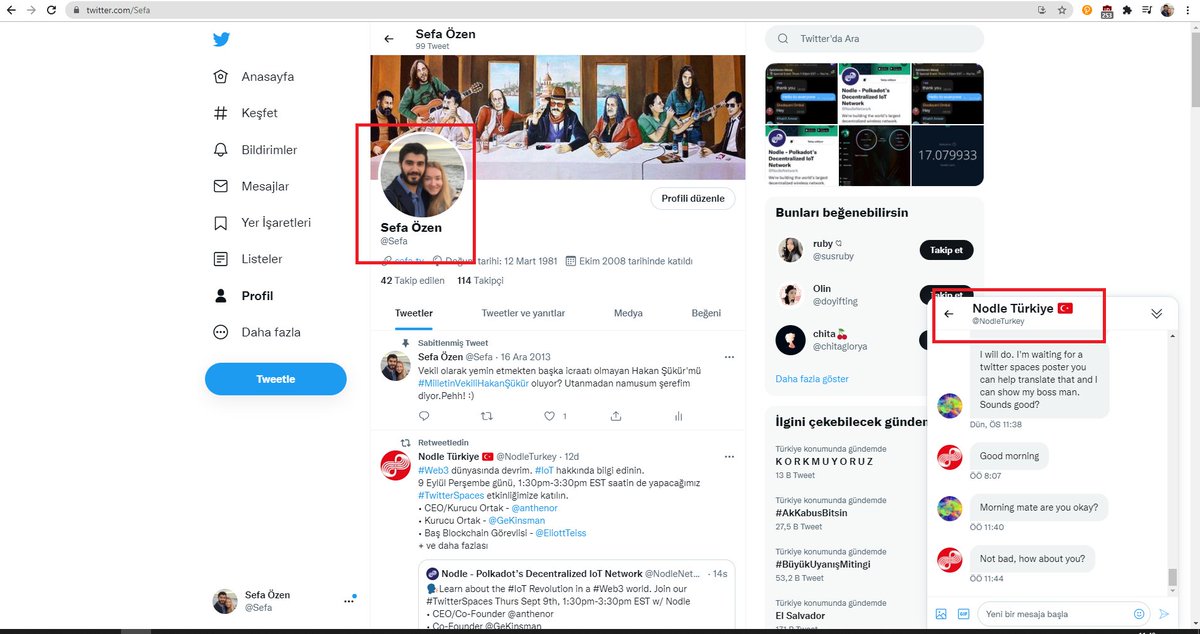Attach an image in the message box
The height and width of the screenshot is (634, 1200).
point(941,614)
